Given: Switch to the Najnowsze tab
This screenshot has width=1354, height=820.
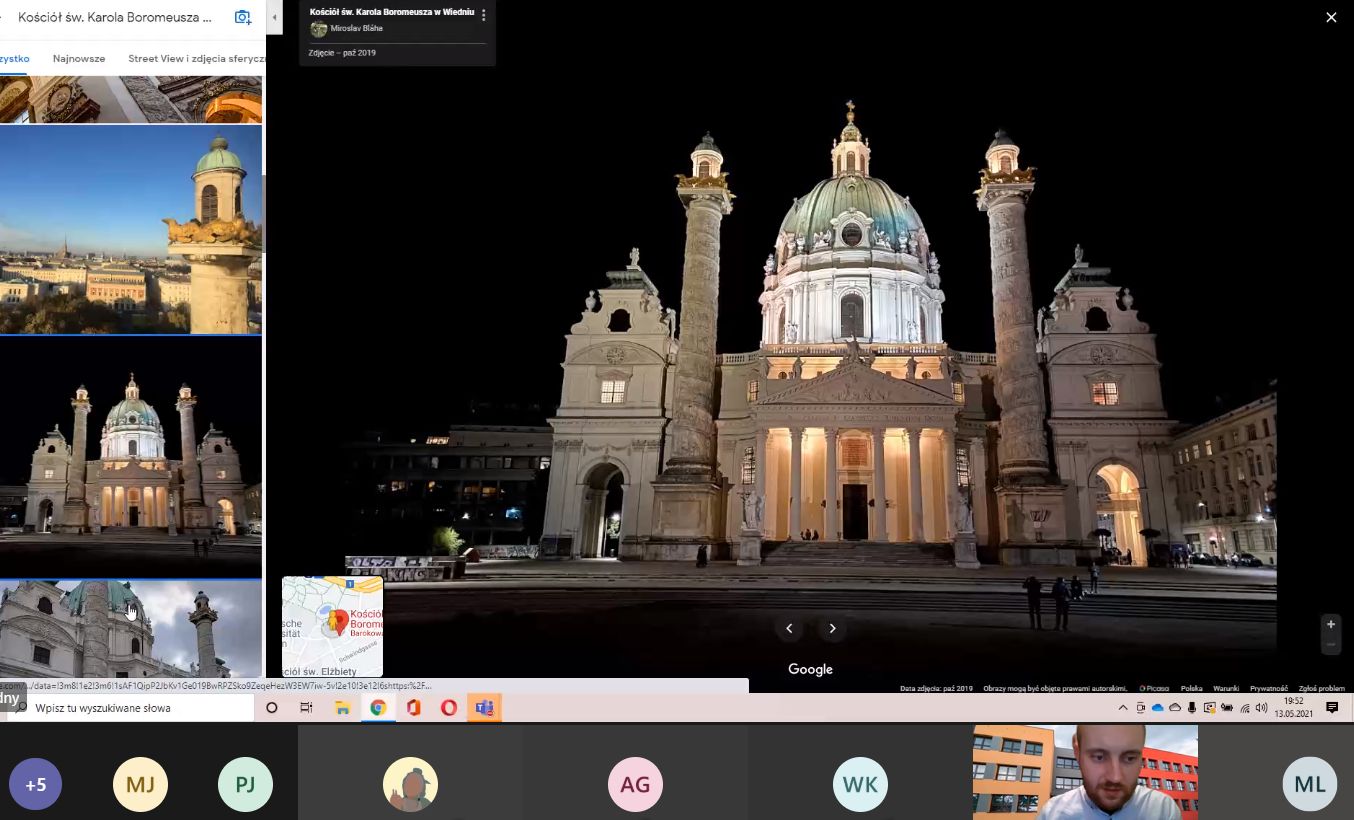Looking at the screenshot, I should (79, 58).
